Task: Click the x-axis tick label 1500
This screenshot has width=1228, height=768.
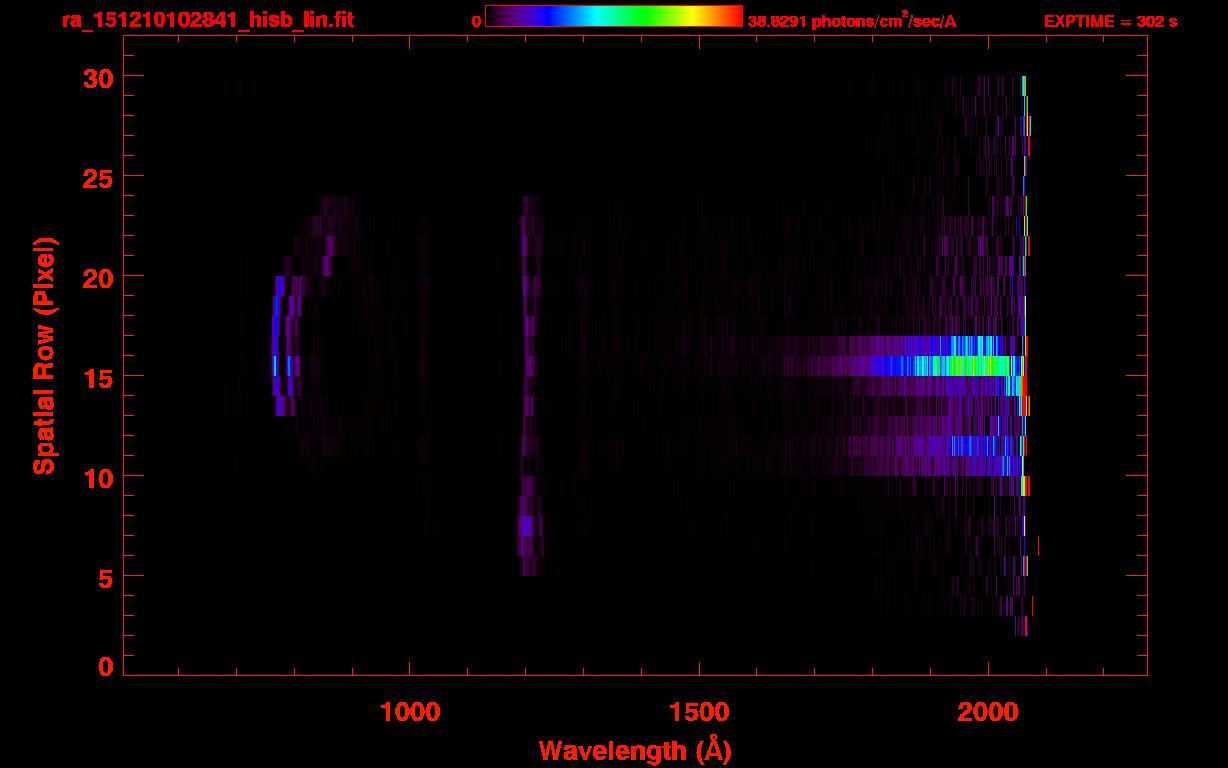Action: click(x=699, y=711)
